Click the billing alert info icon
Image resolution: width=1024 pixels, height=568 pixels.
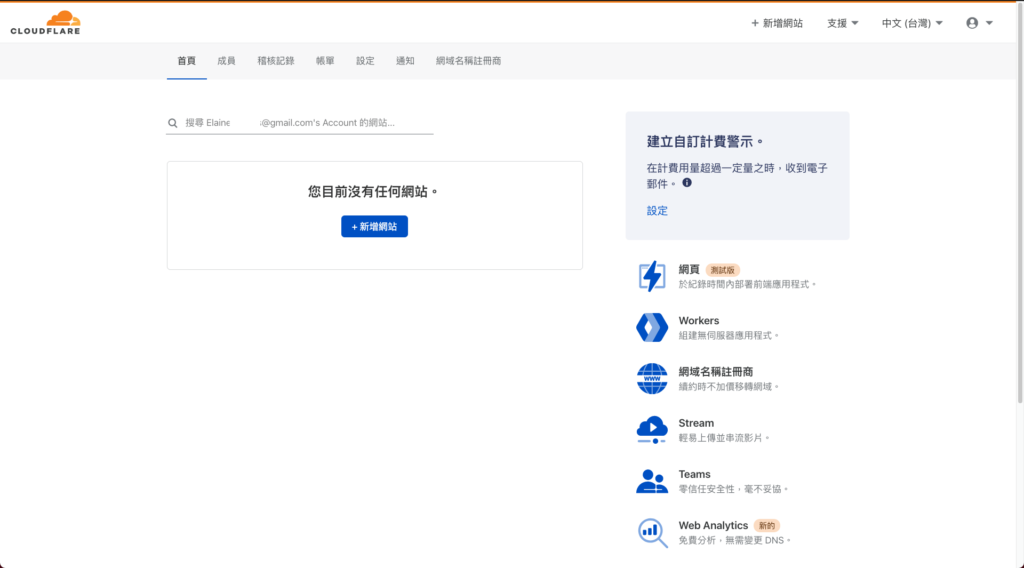687,183
